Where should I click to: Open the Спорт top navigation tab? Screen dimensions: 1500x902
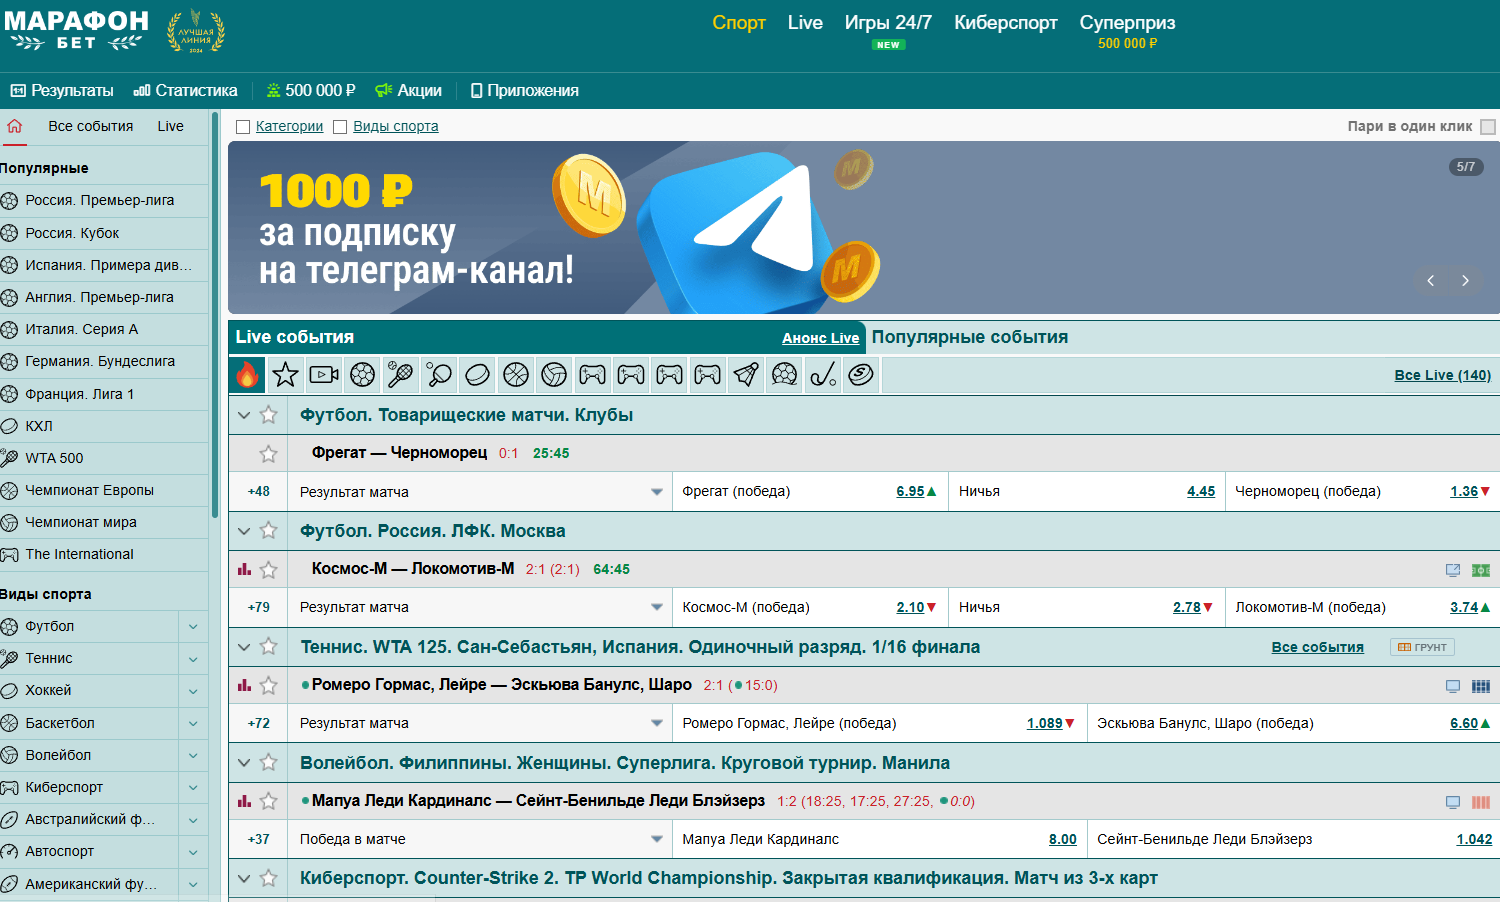(739, 23)
